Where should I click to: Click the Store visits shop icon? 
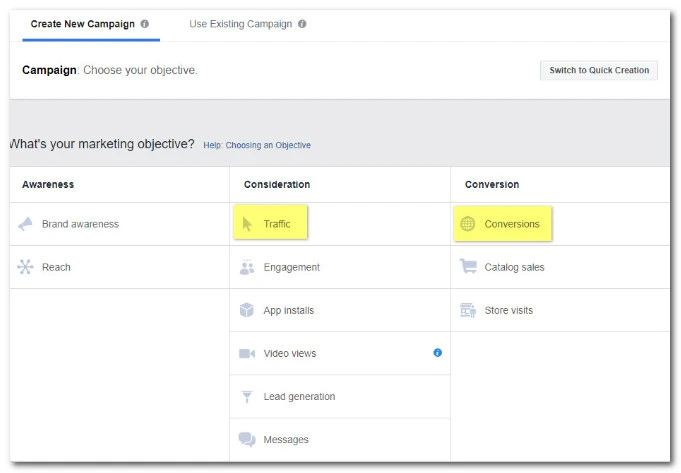(468, 310)
